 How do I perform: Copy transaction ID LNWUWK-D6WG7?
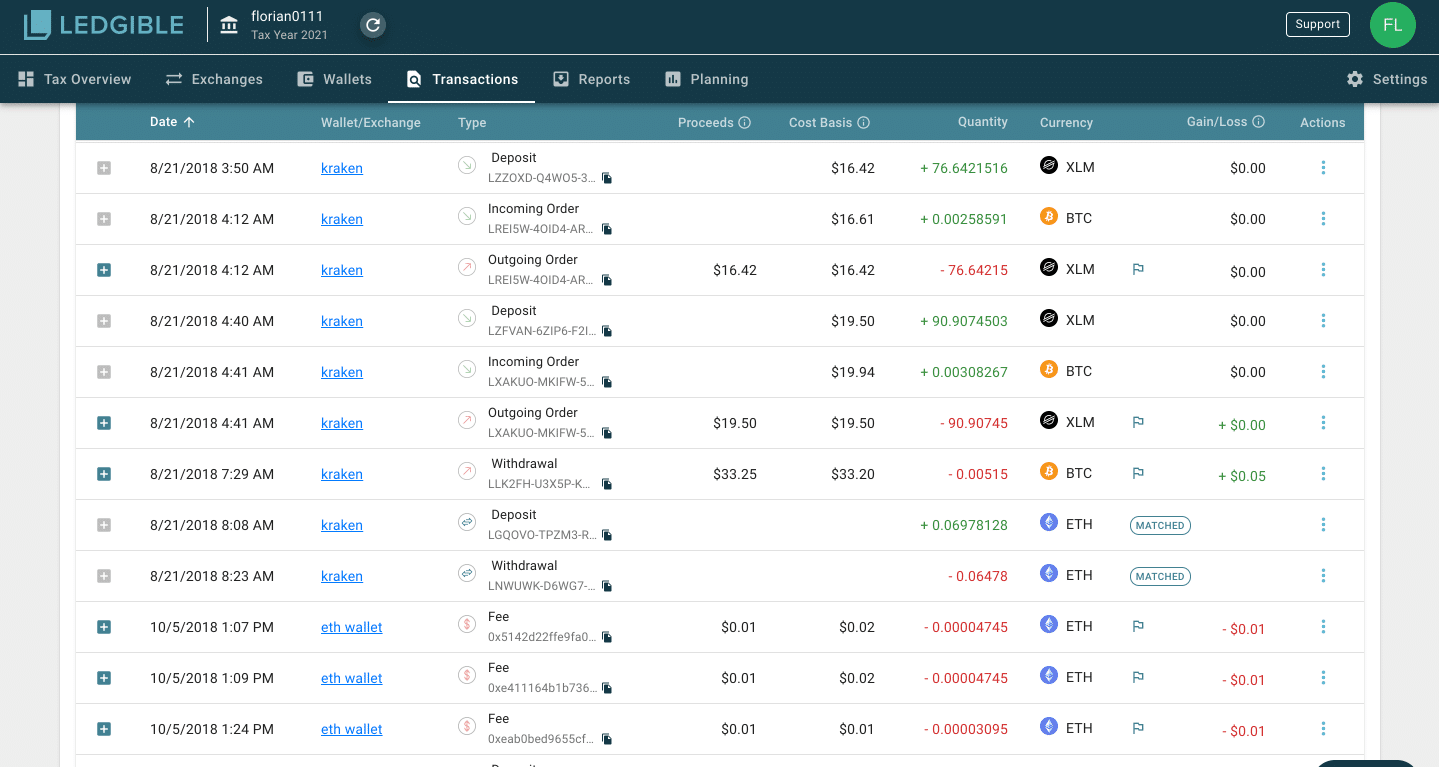[607, 587]
